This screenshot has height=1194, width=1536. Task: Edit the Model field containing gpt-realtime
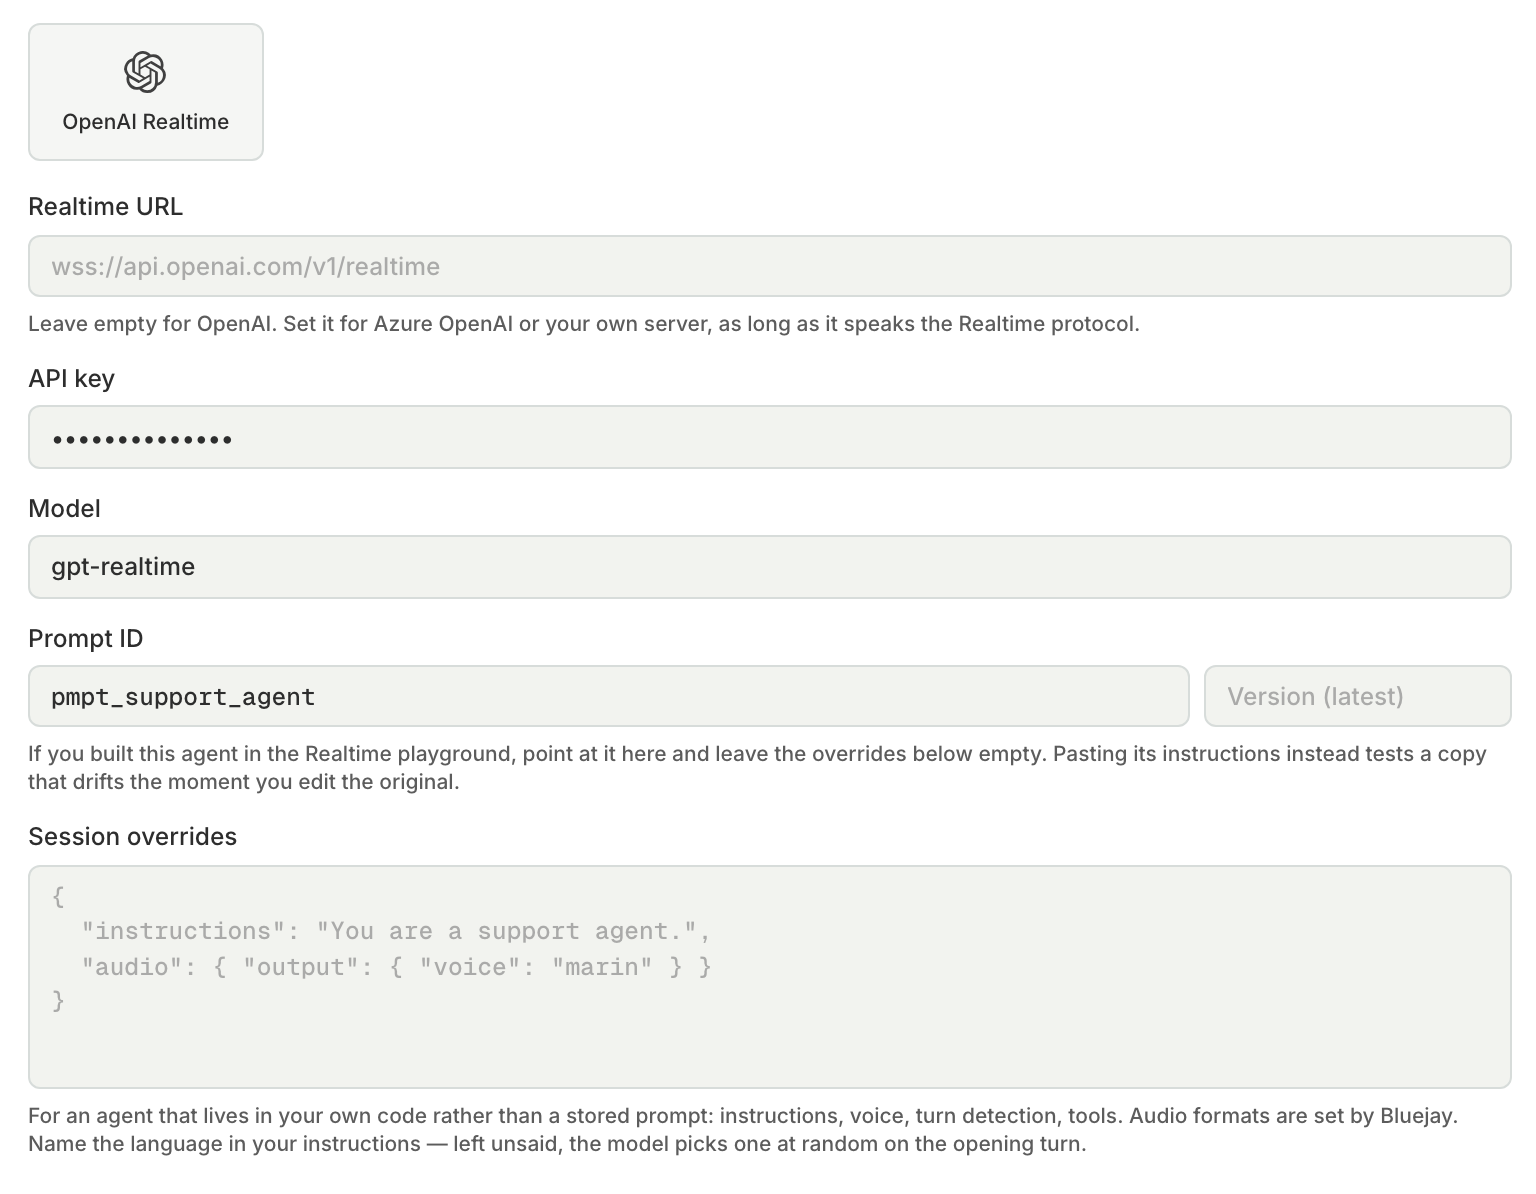coord(769,567)
